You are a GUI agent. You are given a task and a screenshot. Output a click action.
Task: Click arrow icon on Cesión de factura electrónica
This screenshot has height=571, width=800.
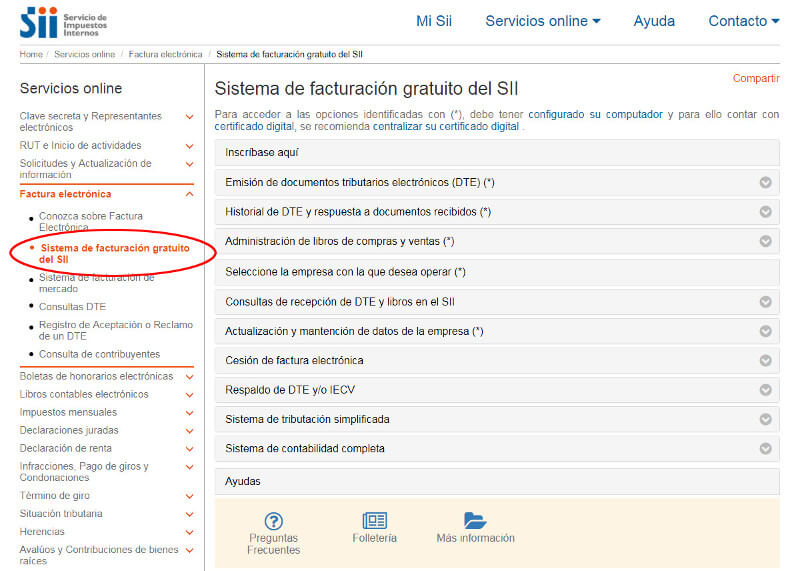pos(766,360)
